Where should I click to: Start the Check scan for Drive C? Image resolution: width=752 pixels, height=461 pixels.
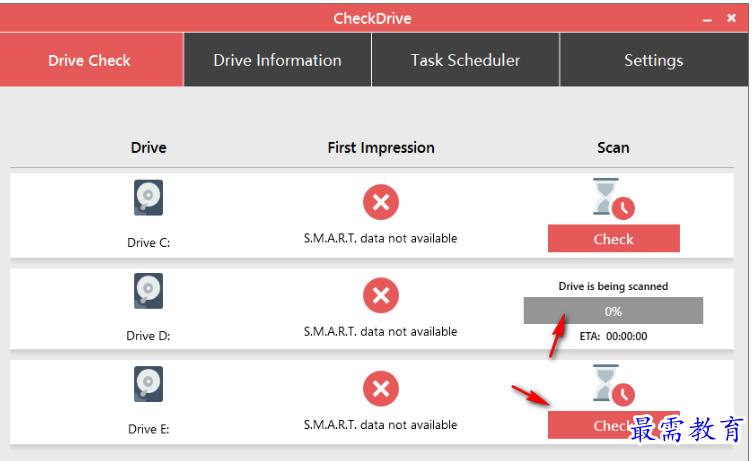(x=613, y=238)
